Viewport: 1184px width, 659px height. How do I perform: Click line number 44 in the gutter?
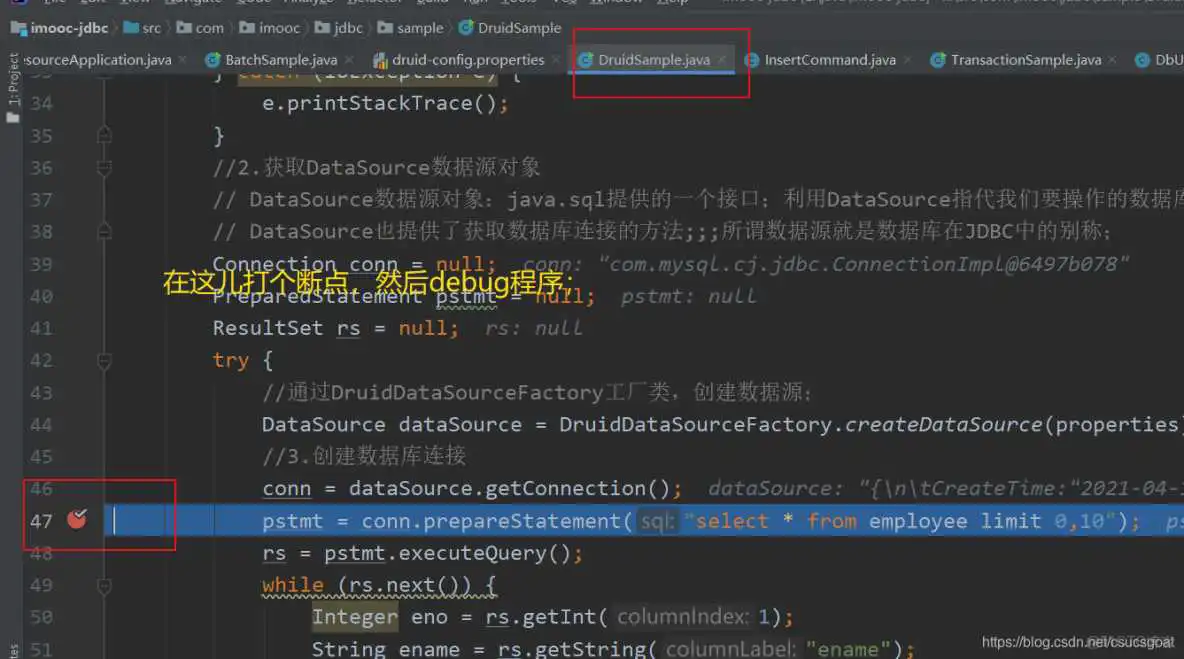coord(42,425)
